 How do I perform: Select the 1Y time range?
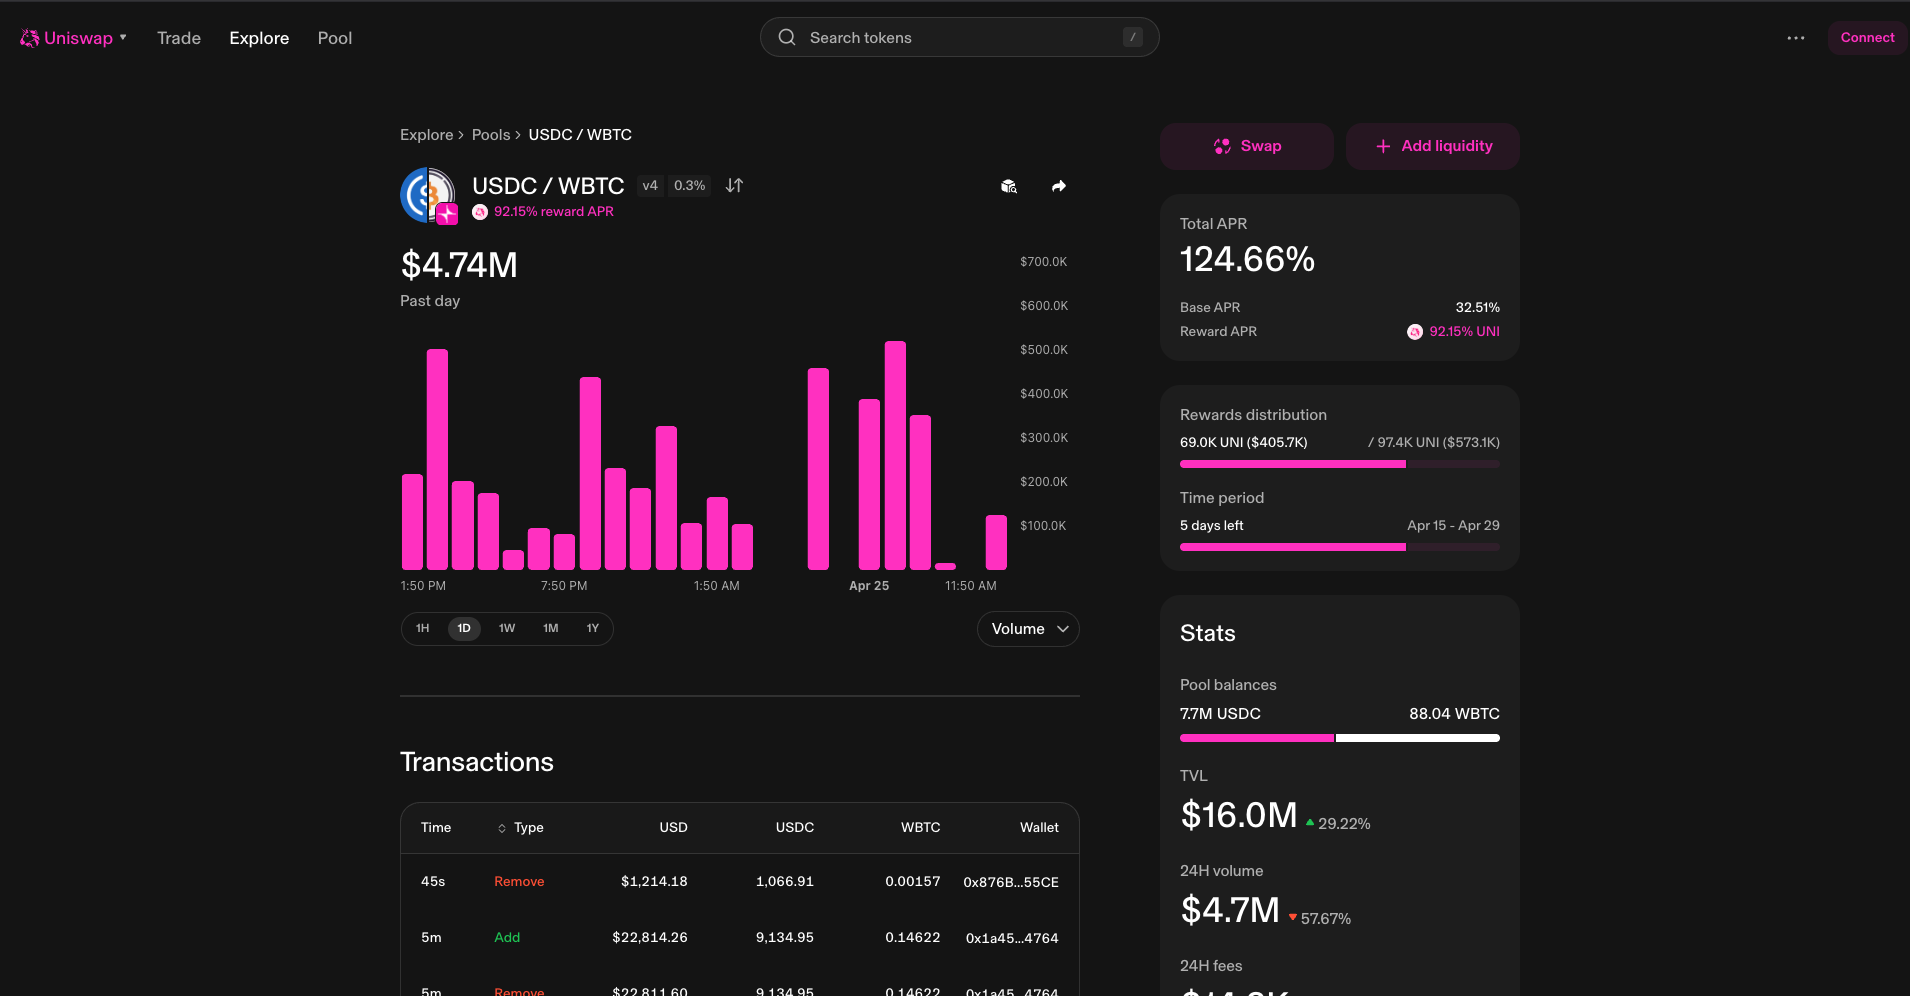(x=592, y=628)
